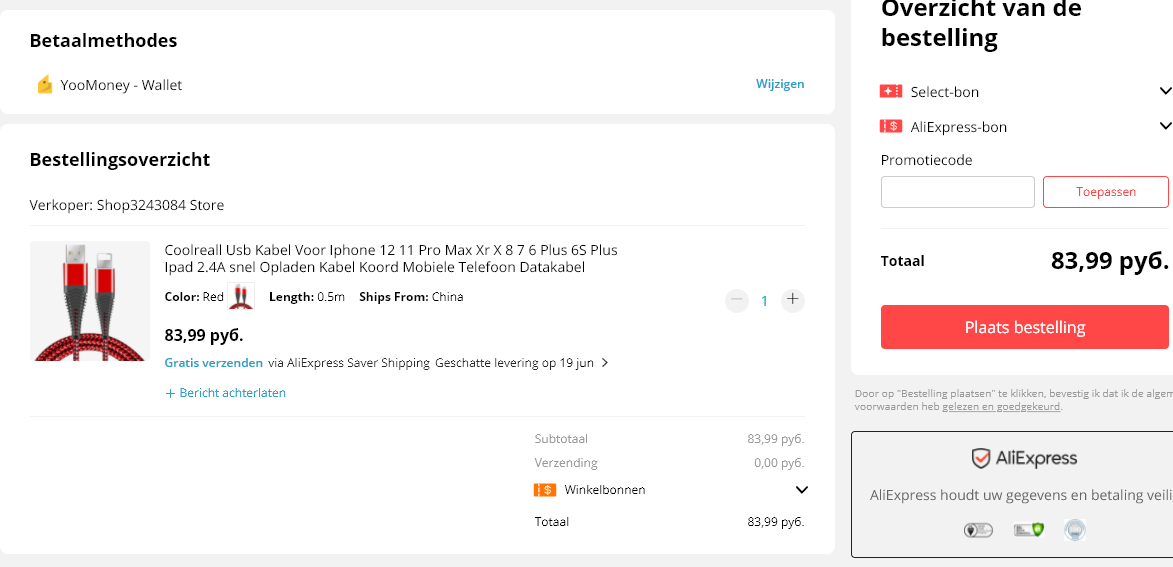Click the round blue trust seal badge
Image resolution: width=1173 pixels, height=567 pixels.
pyautogui.click(x=1075, y=530)
